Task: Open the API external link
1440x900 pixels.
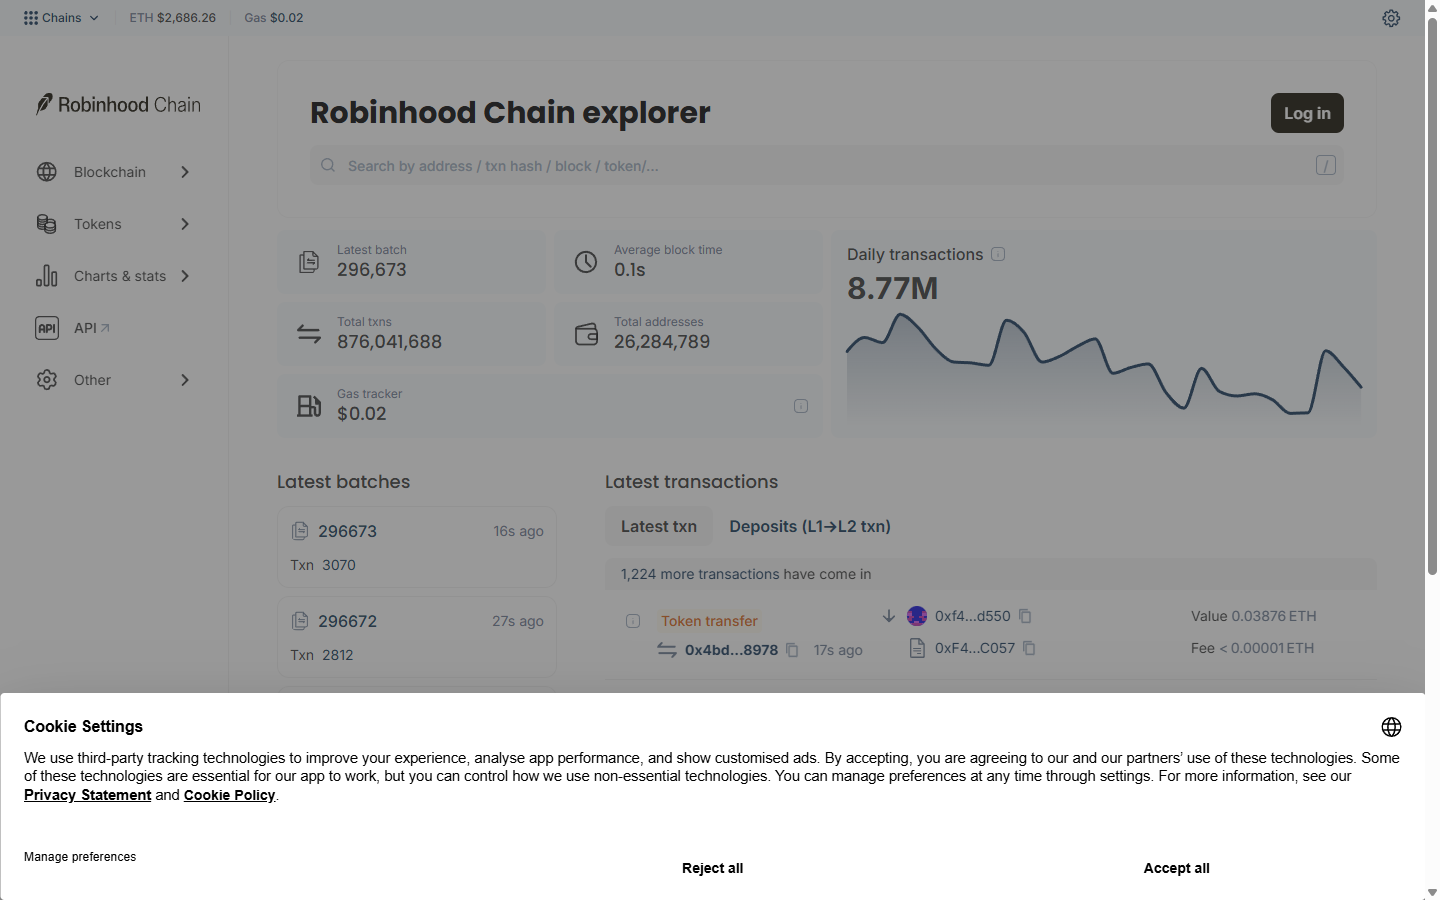Action: tap(92, 328)
